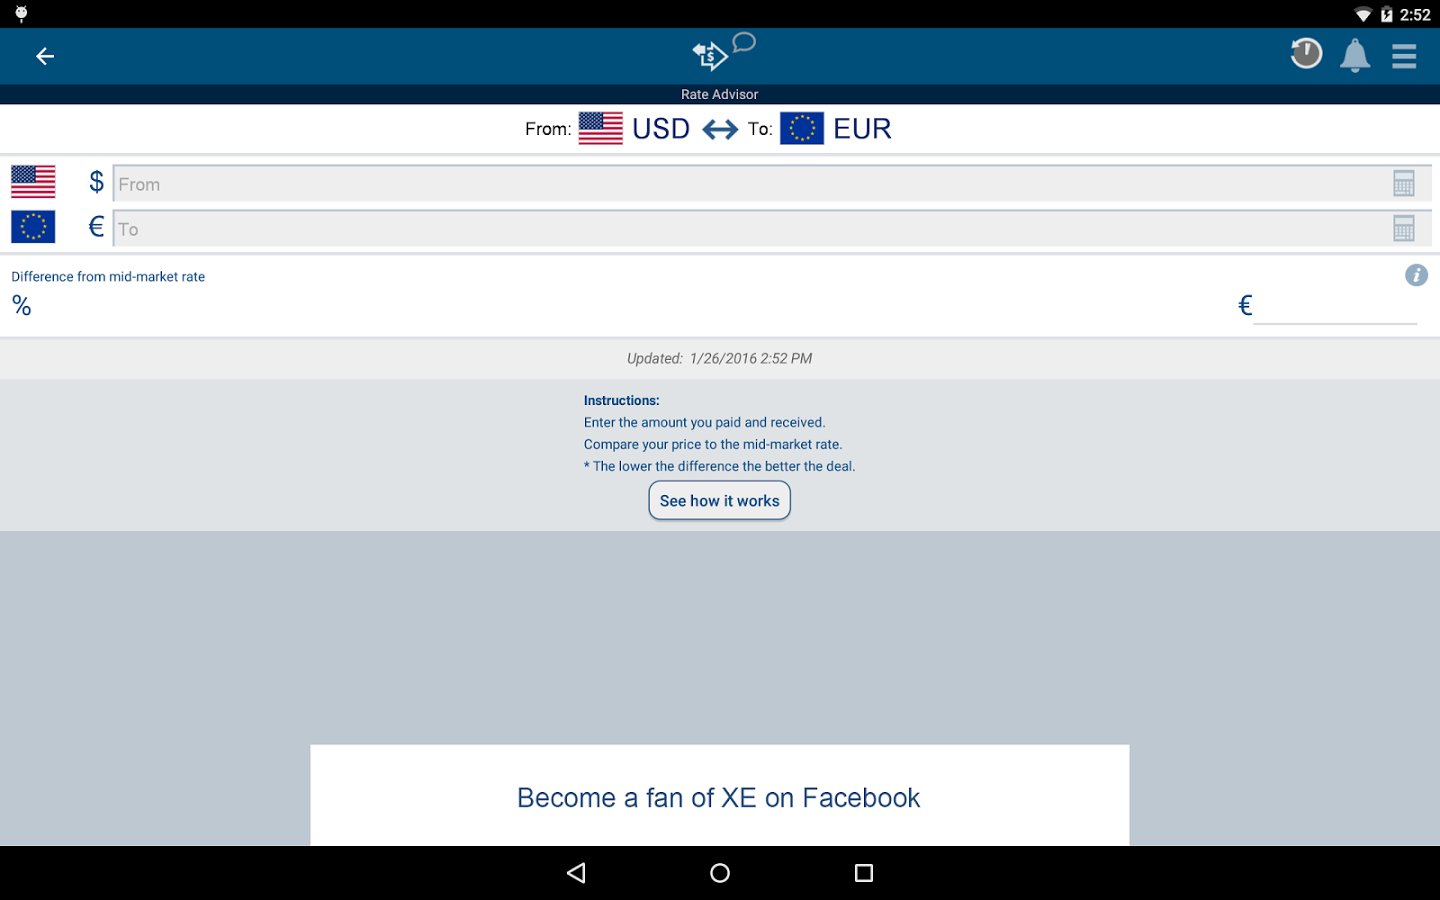Focus the From amount input field
Viewport: 1440px width, 900px height.
pos(772,184)
